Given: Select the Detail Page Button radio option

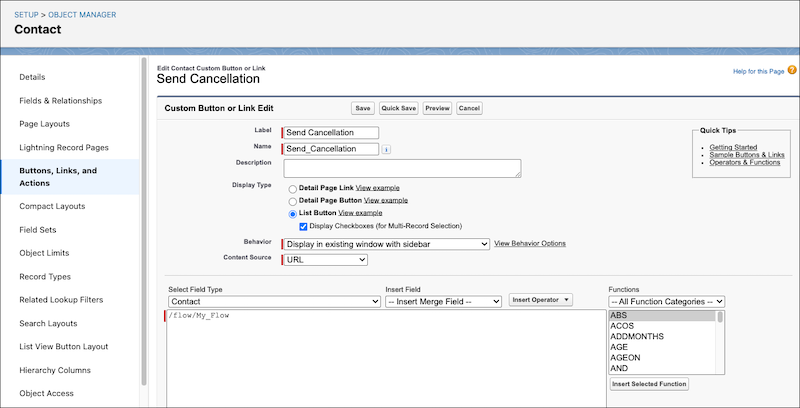Looking at the screenshot, I should (292, 201).
